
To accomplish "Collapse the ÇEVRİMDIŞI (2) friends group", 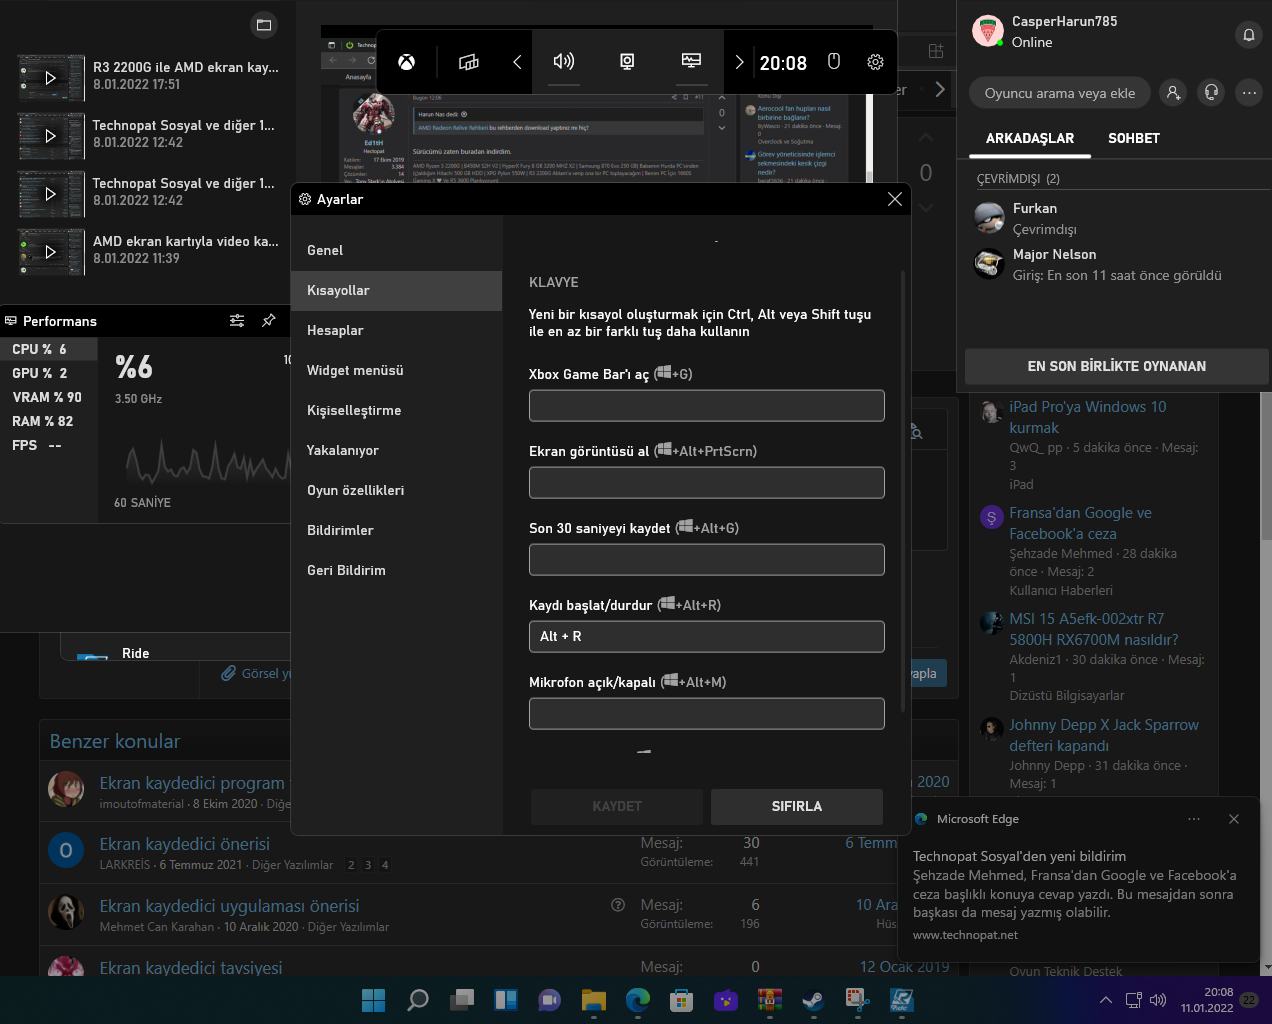I will (x=1018, y=179).
